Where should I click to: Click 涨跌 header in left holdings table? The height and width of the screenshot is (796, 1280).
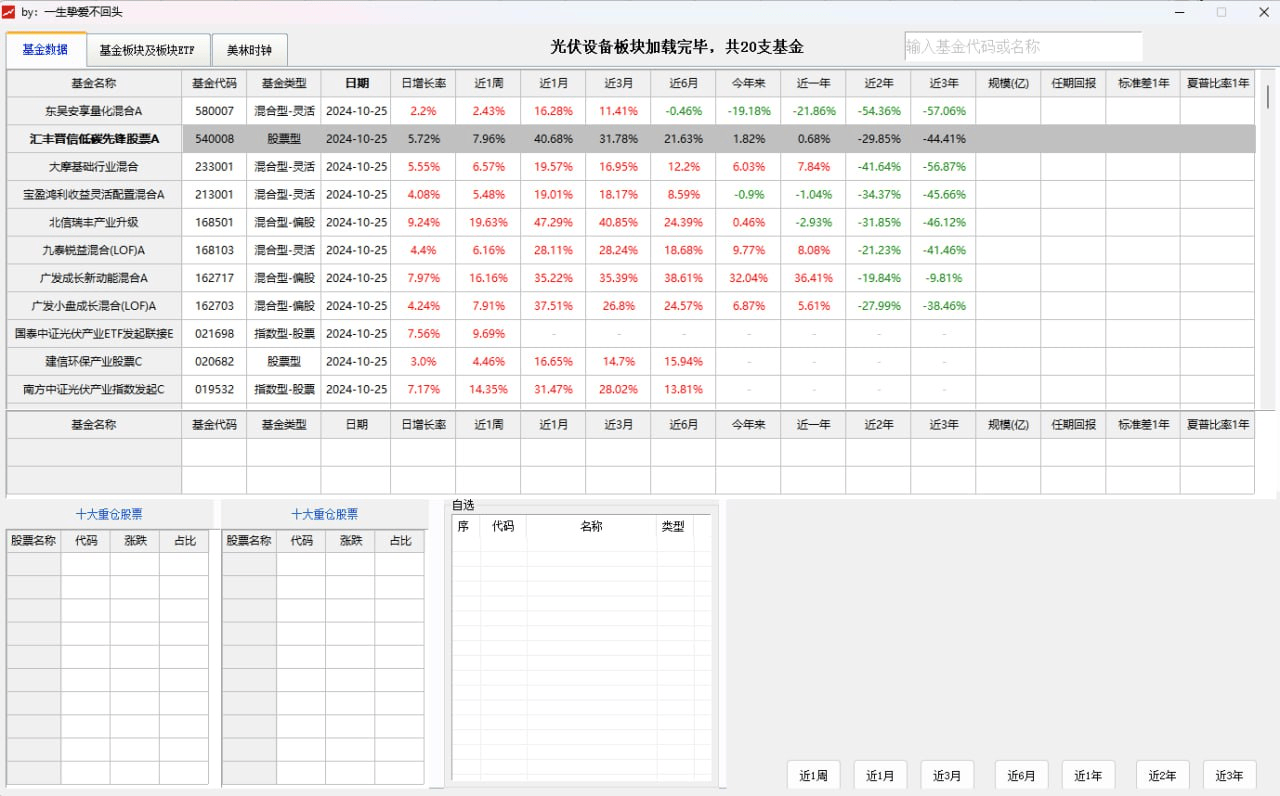point(135,541)
